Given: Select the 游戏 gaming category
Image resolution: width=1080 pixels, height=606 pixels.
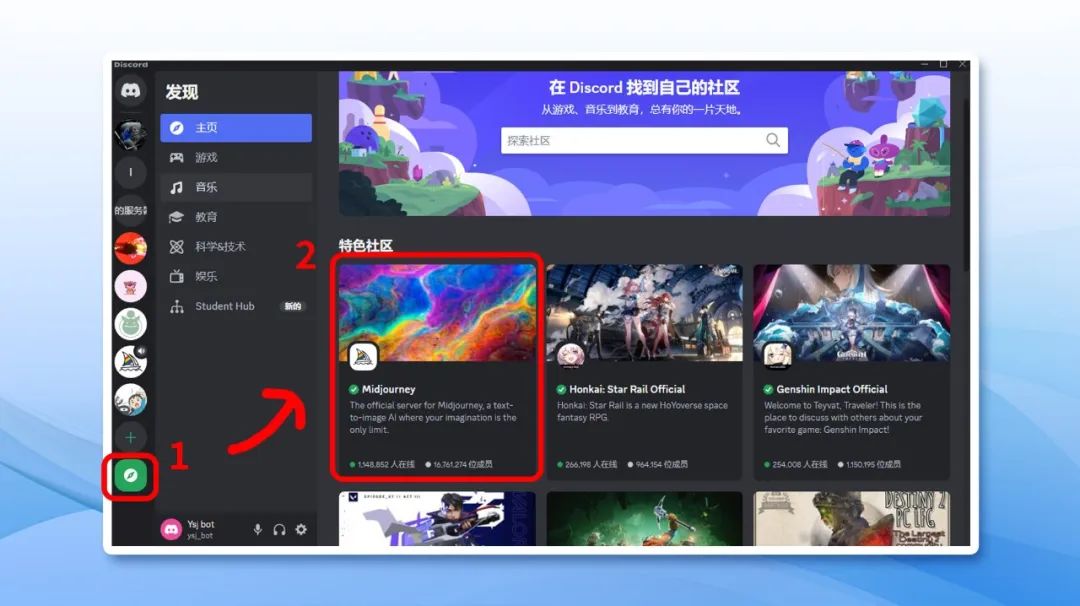Looking at the screenshot, I should (236, 157).
